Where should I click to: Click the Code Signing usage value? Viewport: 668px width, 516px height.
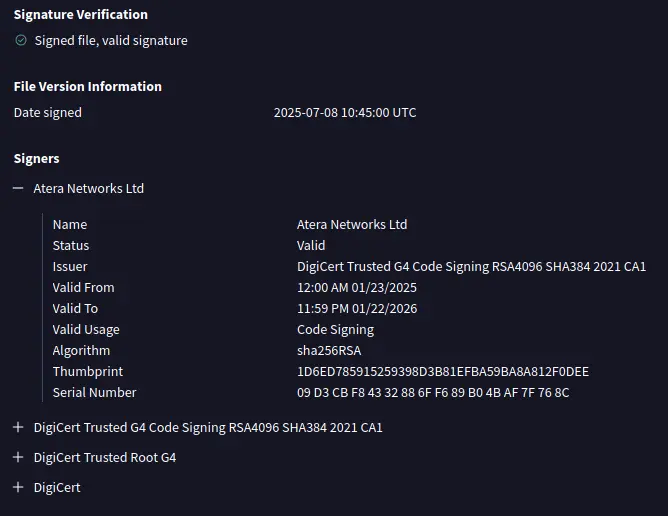pos(335,330)
